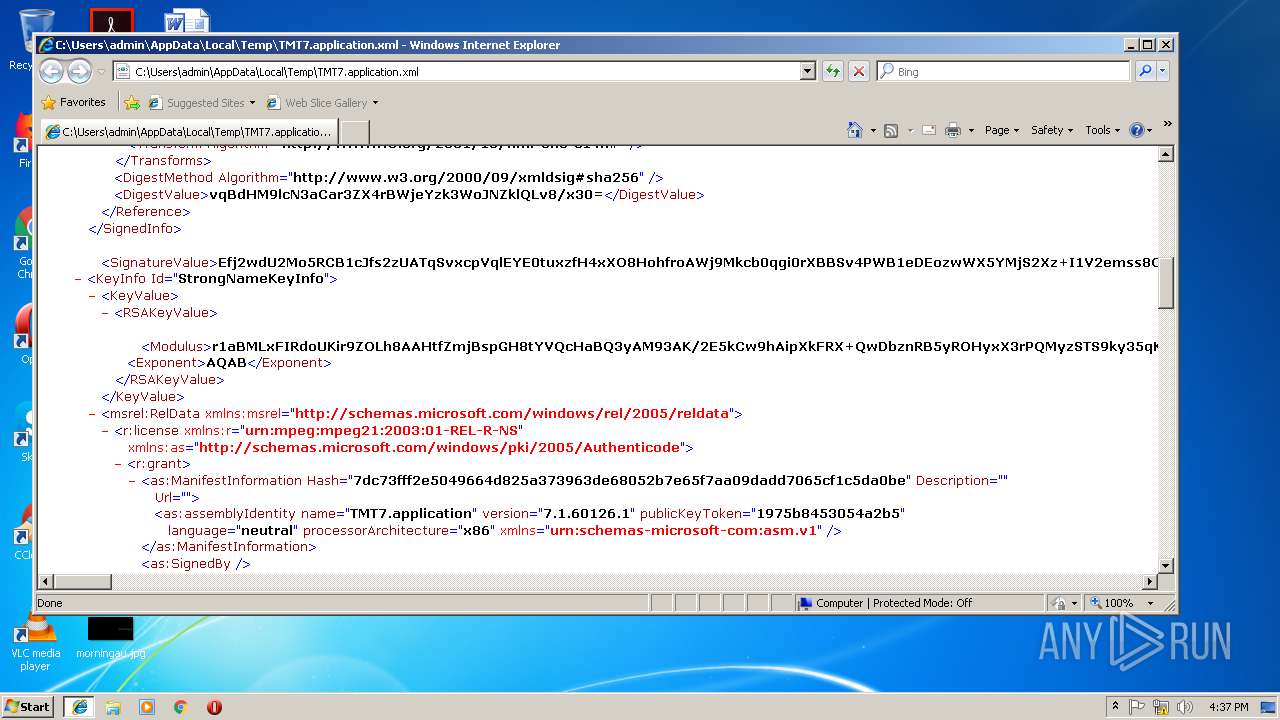The image size is (1280, 720).
Task: Open Windows Media Player taskbar icon
Action: click(147, 706)
